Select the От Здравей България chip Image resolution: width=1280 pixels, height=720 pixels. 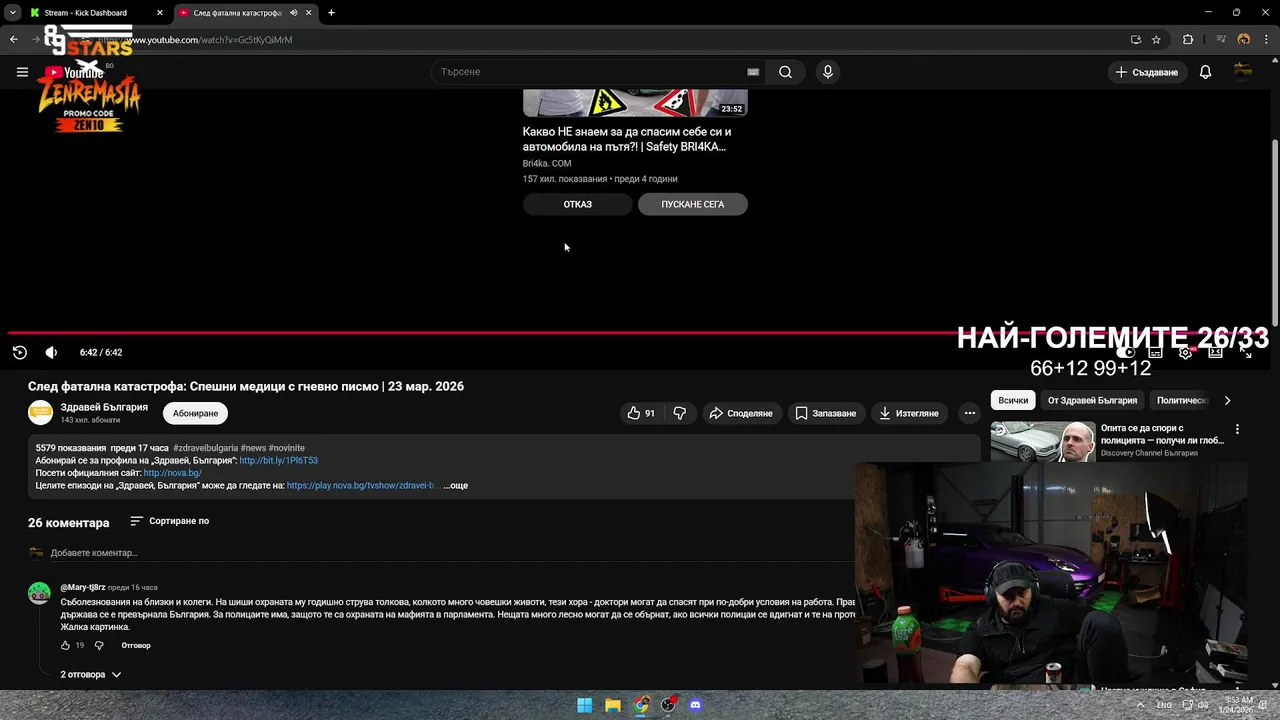pos(1092,400)
